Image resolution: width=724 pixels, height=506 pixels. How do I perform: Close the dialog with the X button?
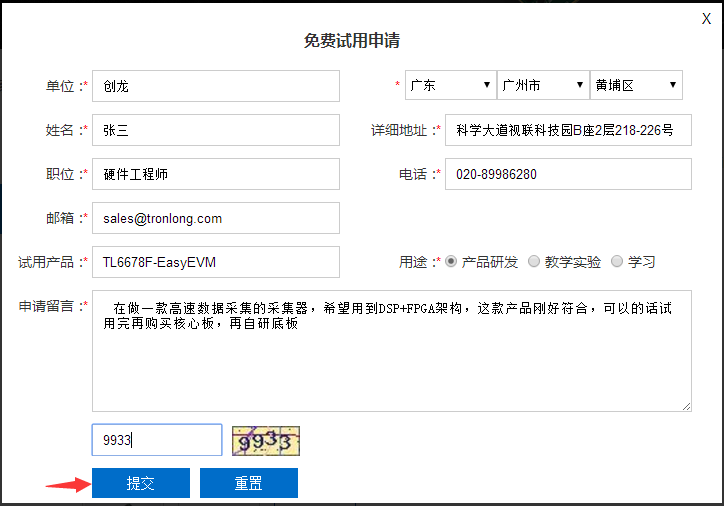coord(707,18)
